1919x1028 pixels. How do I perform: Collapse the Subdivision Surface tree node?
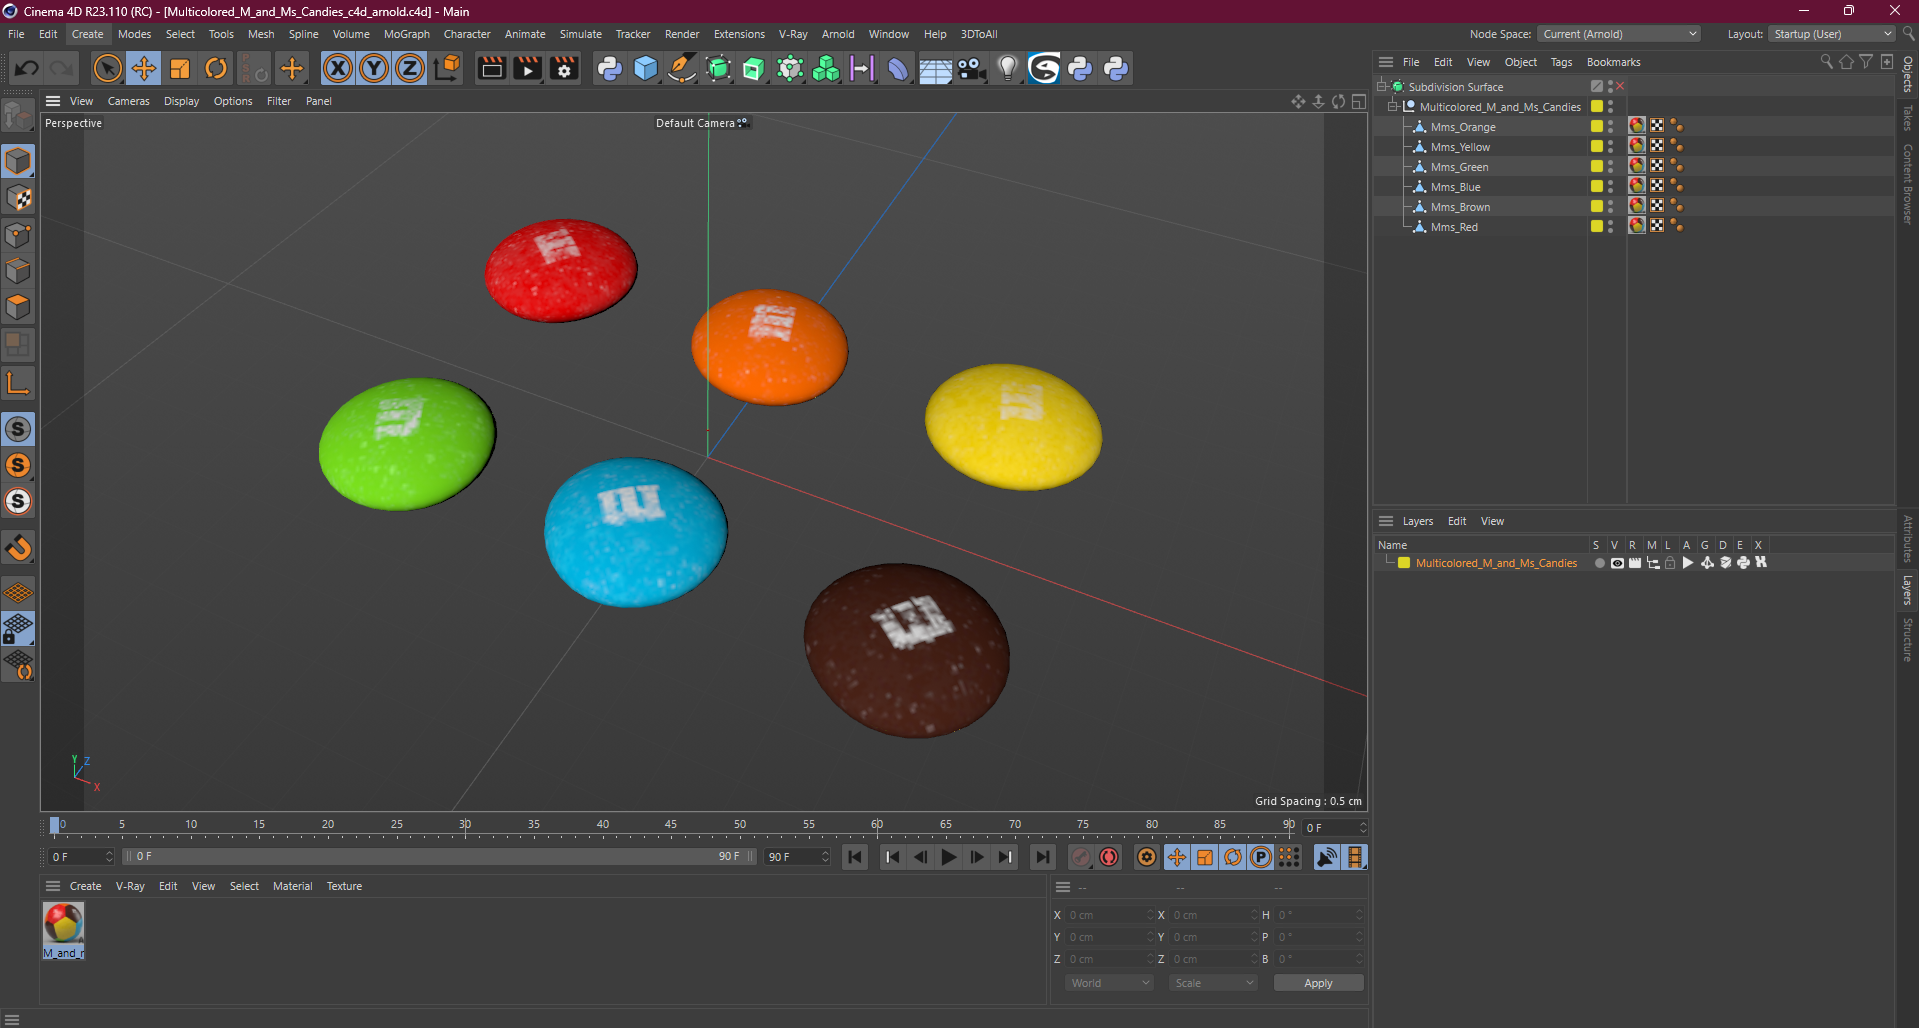click(x=1382, y=87)
